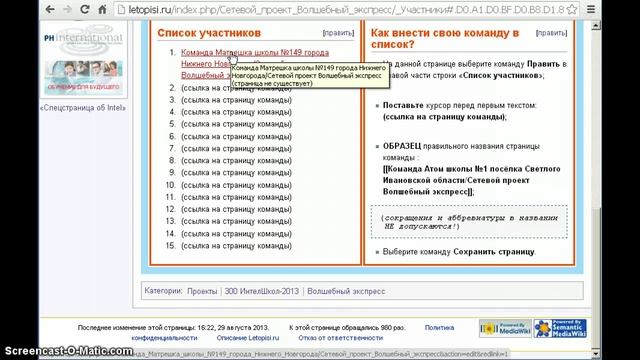The width and height of the screenshot is (640, 360).
Task: Click the page scrollbar up arrow
Action: pos(596,26)
